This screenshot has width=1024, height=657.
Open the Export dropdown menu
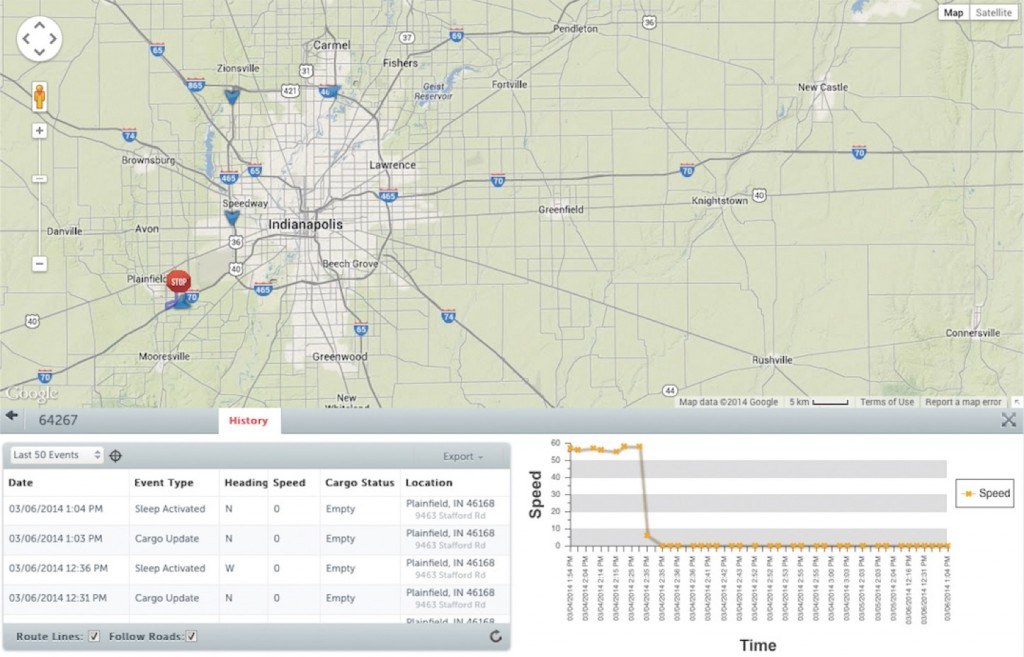pos(462,457)
